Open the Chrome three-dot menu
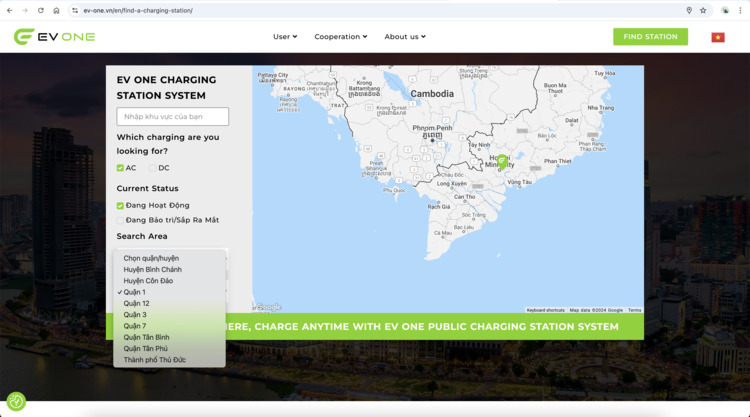 tap(740, 11)
